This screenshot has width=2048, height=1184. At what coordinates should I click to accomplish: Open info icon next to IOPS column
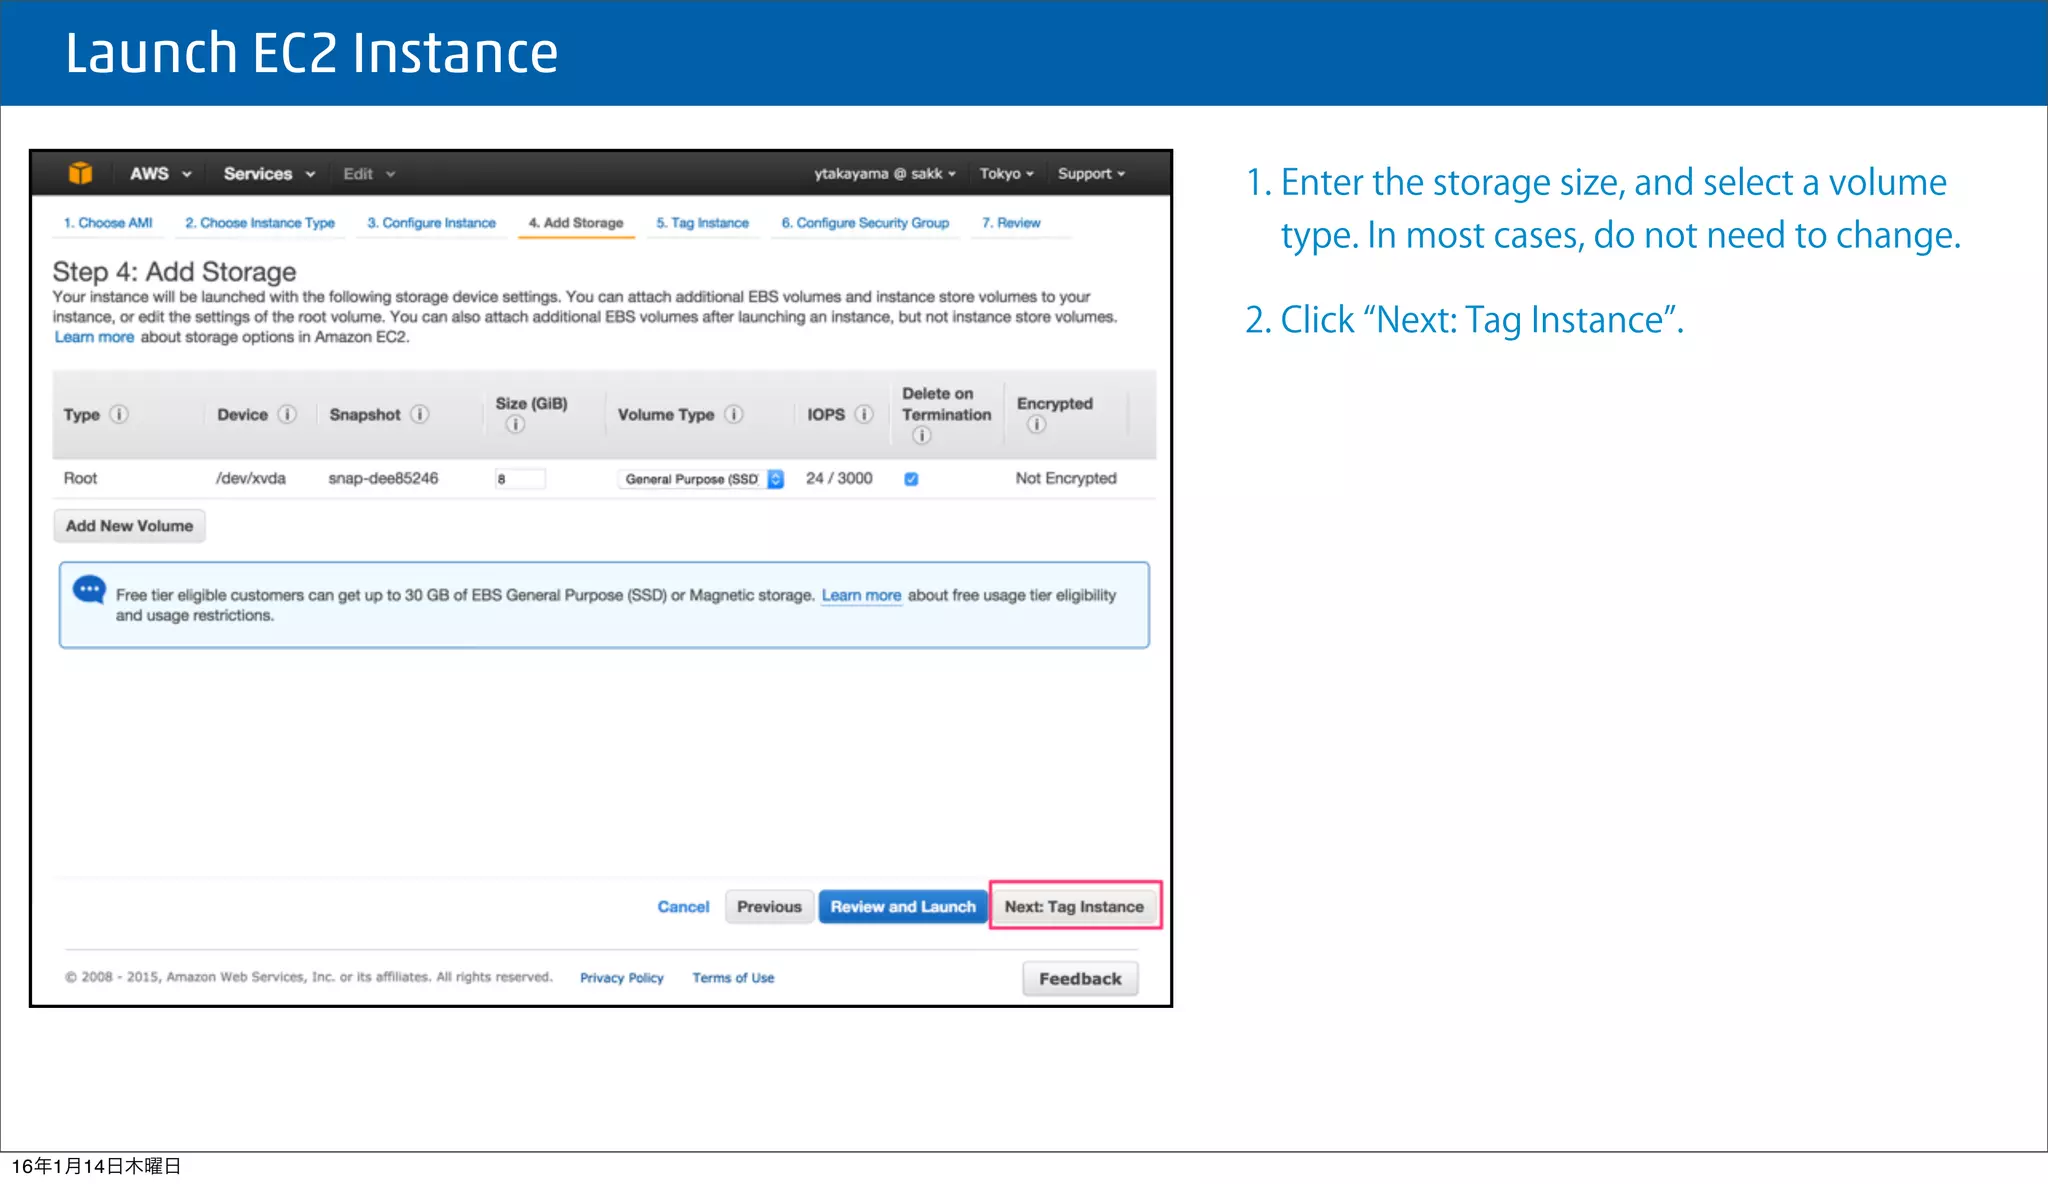[x=864, y=414]
